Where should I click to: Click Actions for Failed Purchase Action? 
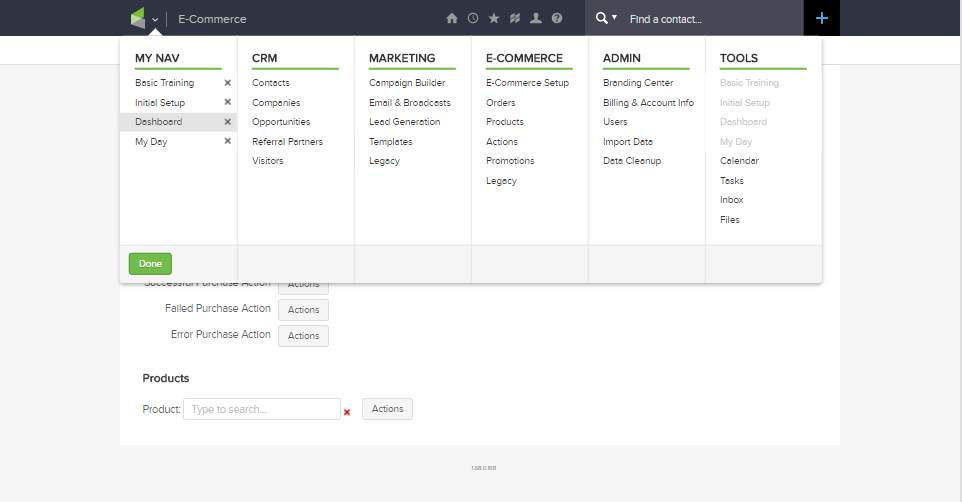[304, 310]
